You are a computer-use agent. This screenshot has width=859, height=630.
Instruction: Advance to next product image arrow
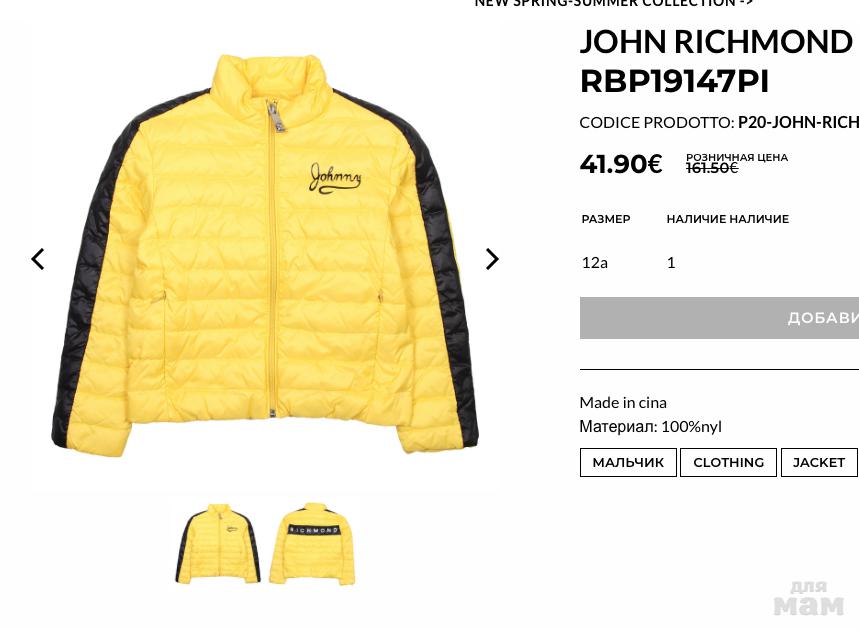(492, 259)
